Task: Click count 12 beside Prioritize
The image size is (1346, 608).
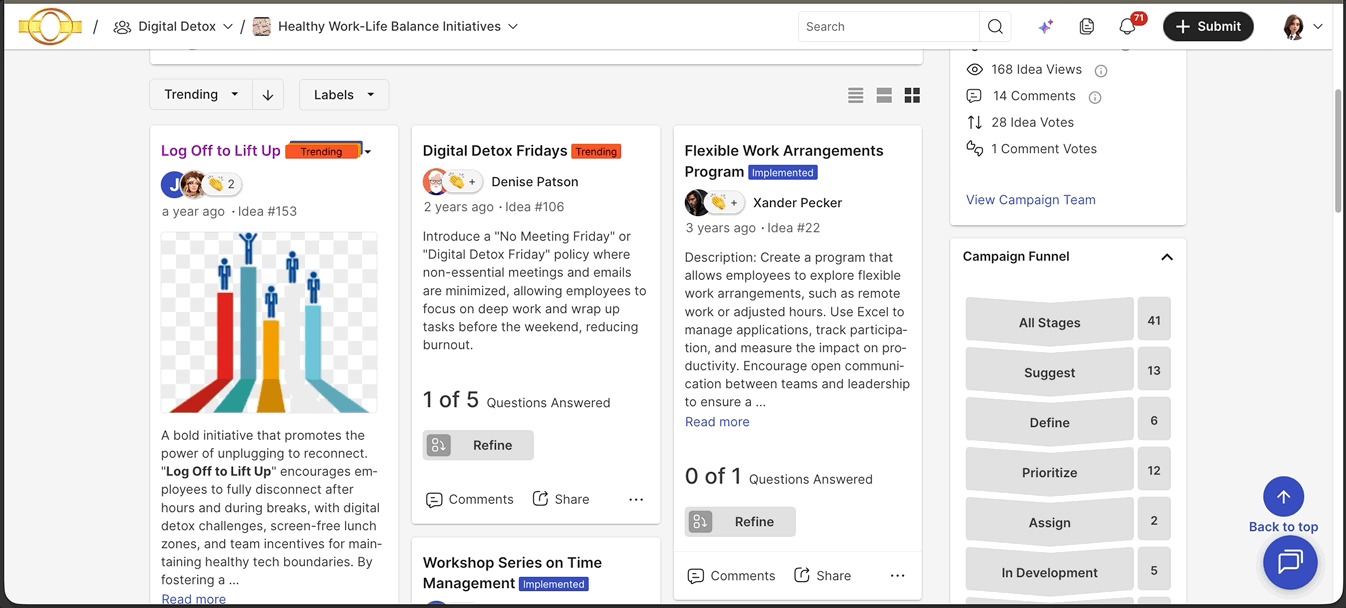Action: tap(1154, 471)
